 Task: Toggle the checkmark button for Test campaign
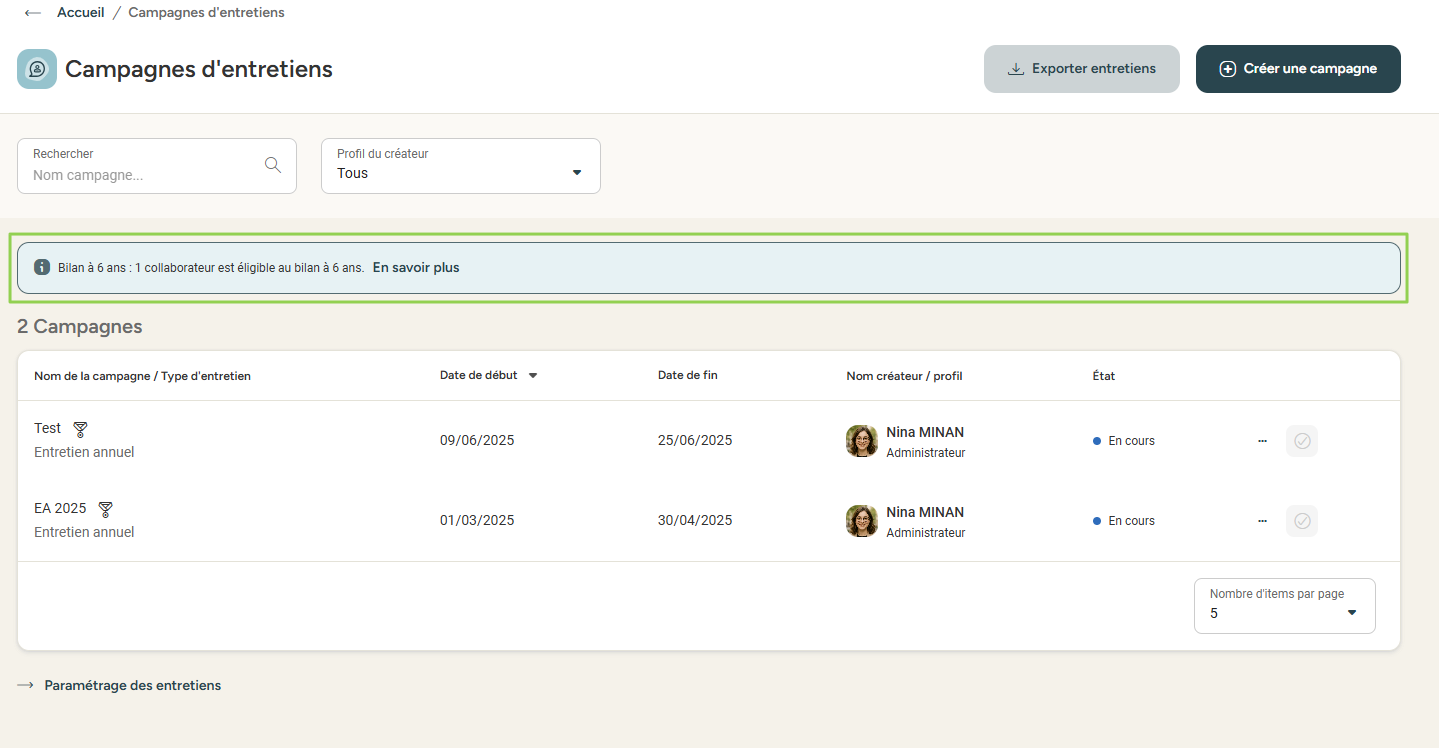[1301, 441]
